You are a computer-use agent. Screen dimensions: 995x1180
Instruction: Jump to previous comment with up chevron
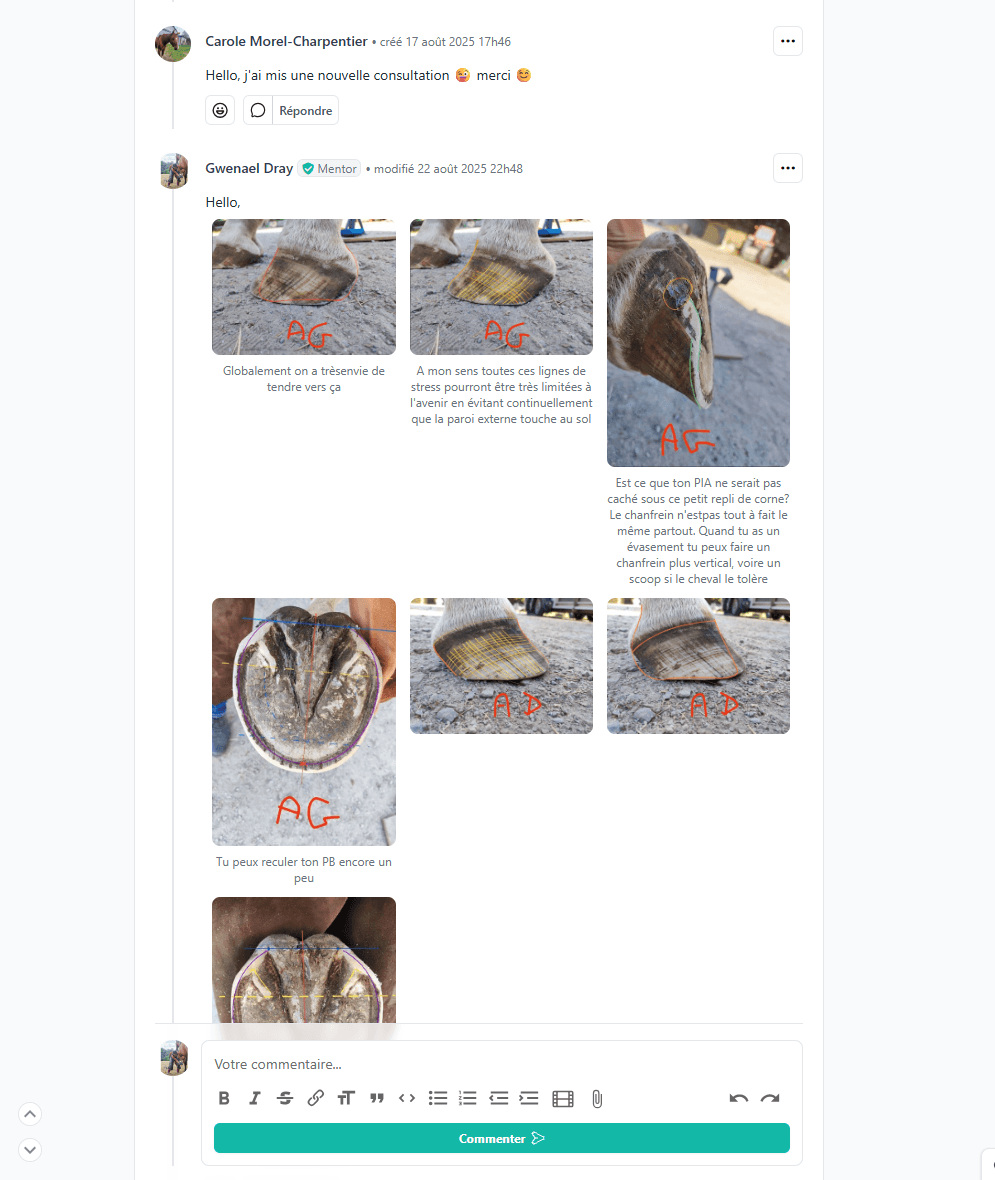tap(30, 1114)
